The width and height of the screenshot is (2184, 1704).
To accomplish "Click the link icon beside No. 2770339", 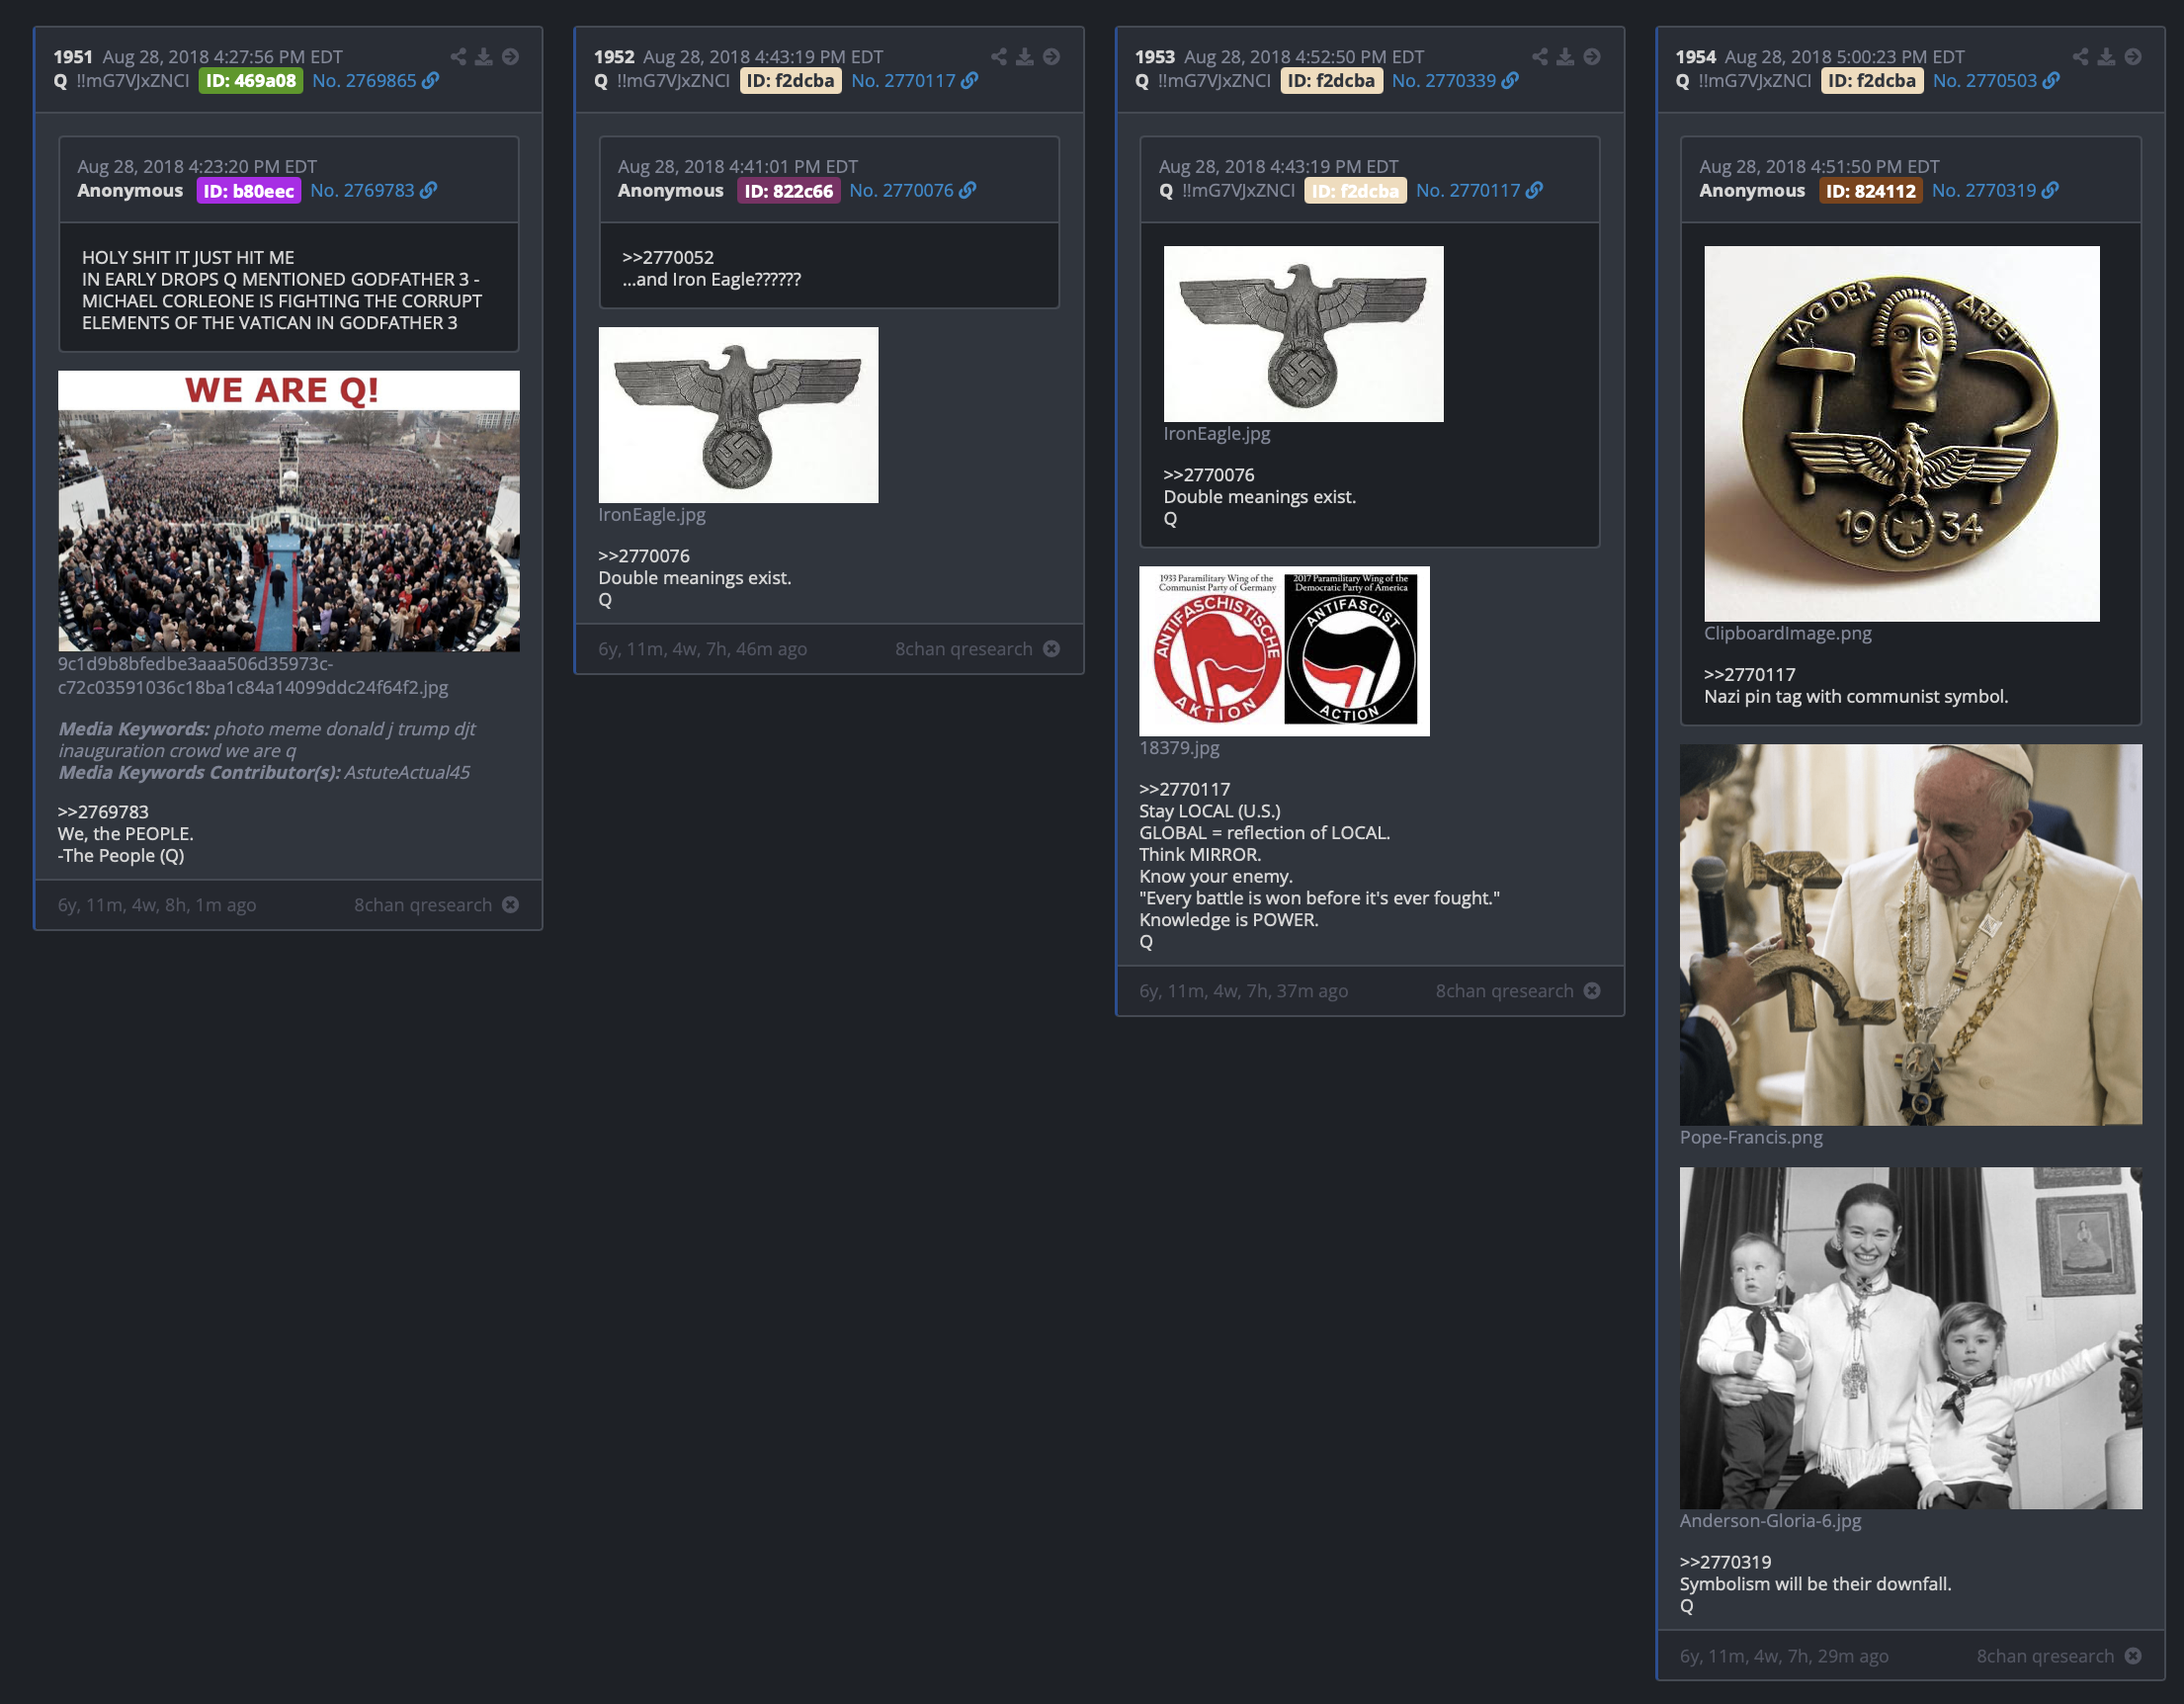I will (x=1511, y=81).
